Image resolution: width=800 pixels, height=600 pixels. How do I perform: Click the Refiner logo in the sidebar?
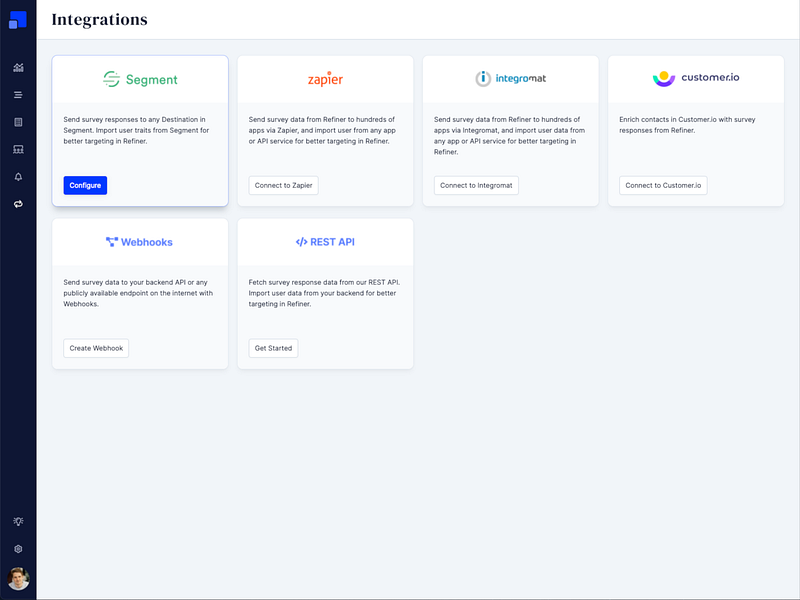(18, 20)
